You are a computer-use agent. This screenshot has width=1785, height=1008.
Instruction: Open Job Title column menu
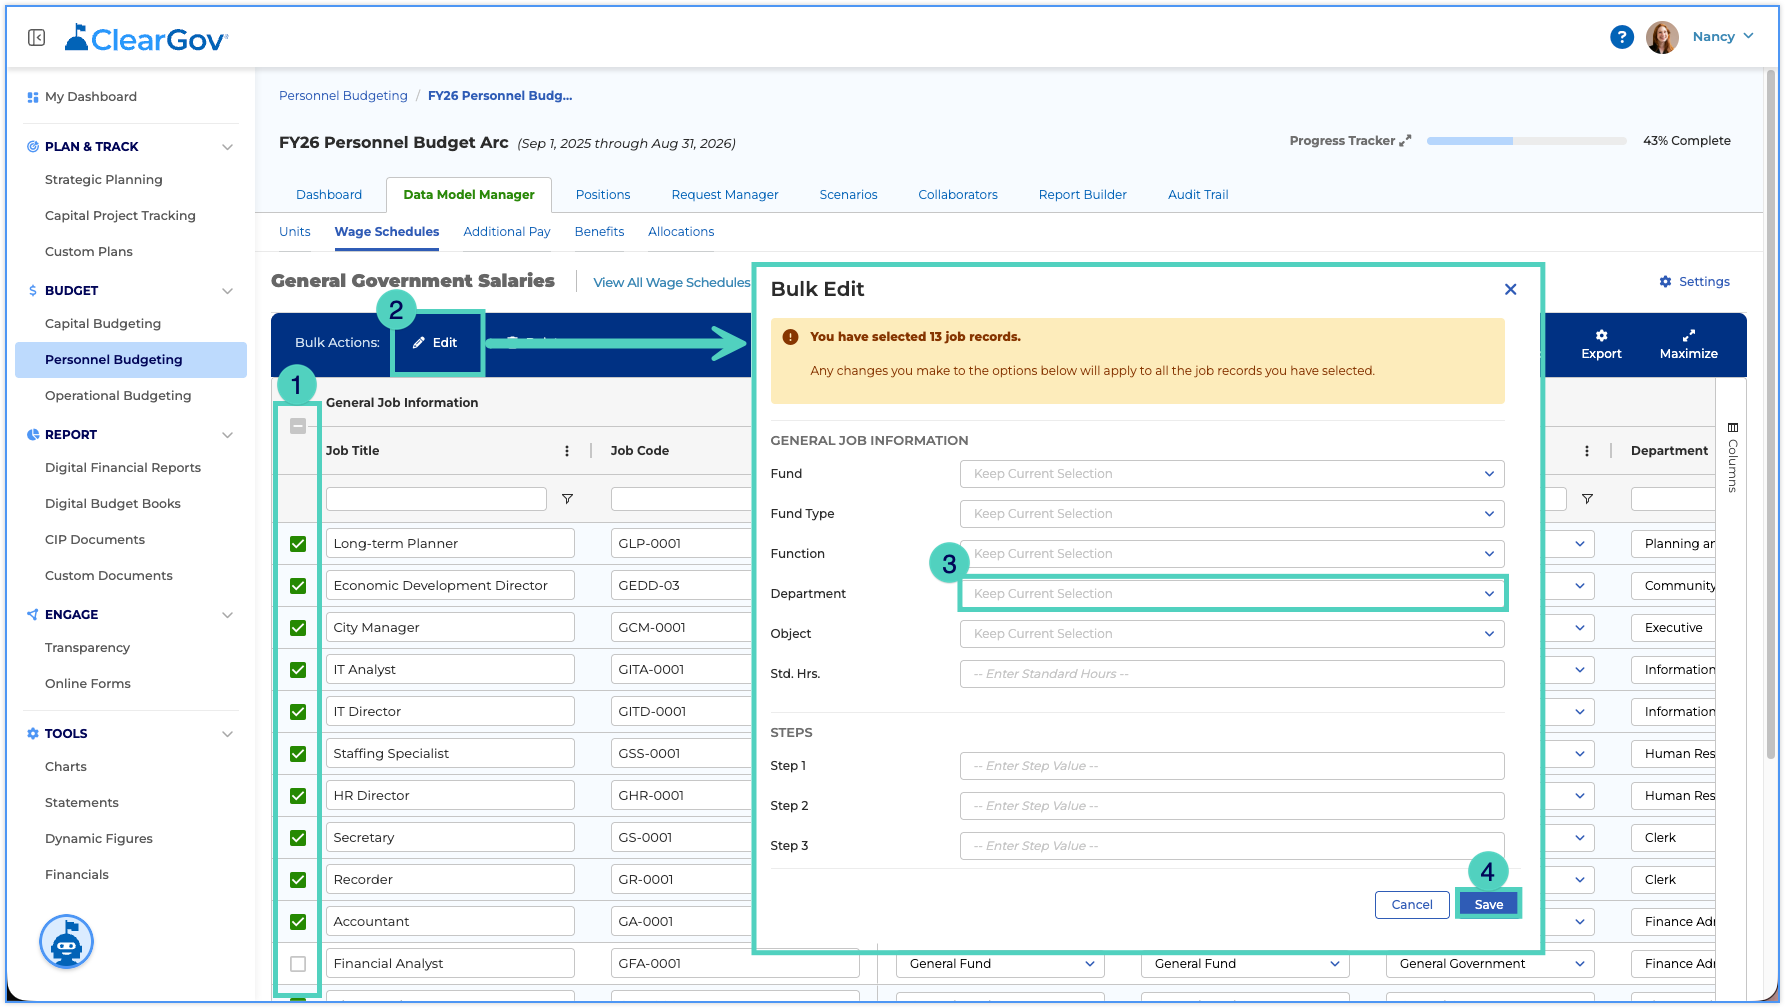click(x=567, y=451)
